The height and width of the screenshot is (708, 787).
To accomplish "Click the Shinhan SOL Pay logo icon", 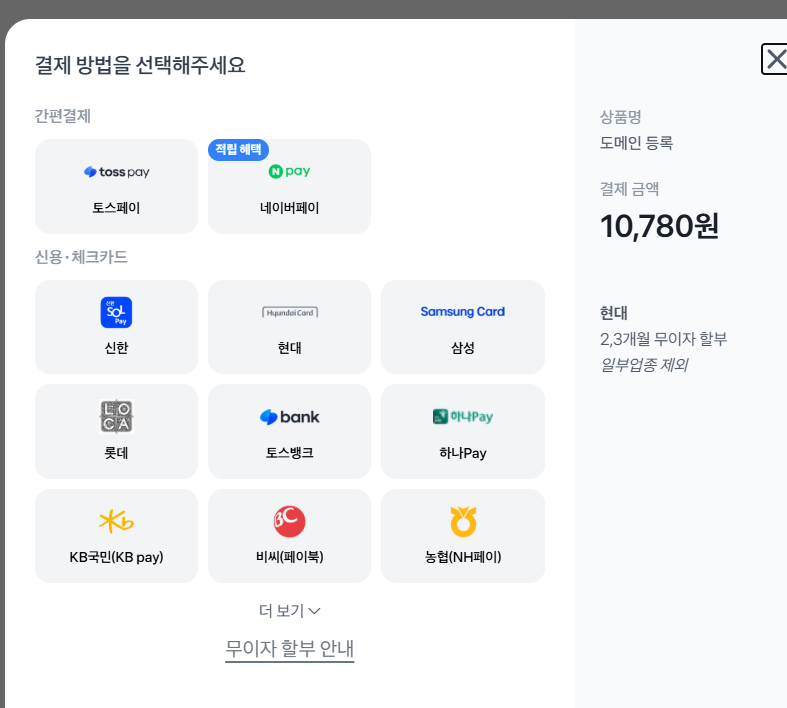I will pos(116,312).
